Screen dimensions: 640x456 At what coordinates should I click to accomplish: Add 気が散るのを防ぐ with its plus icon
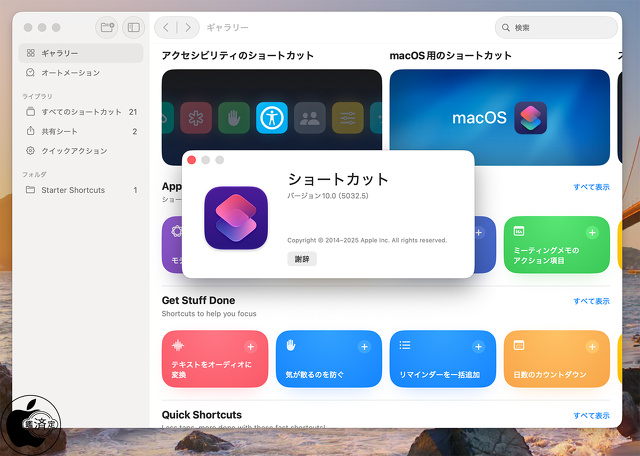(x=364, y=347)
